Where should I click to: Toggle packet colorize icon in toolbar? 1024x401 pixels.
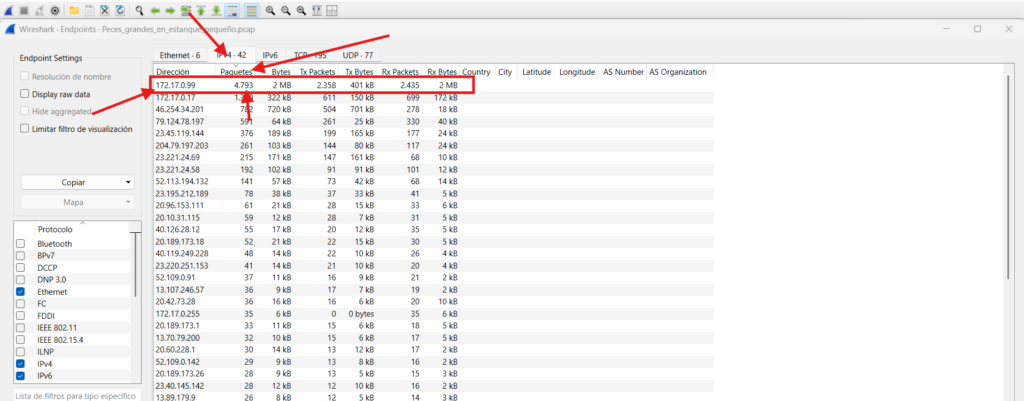pyautogui.click(x=251, y=10)
